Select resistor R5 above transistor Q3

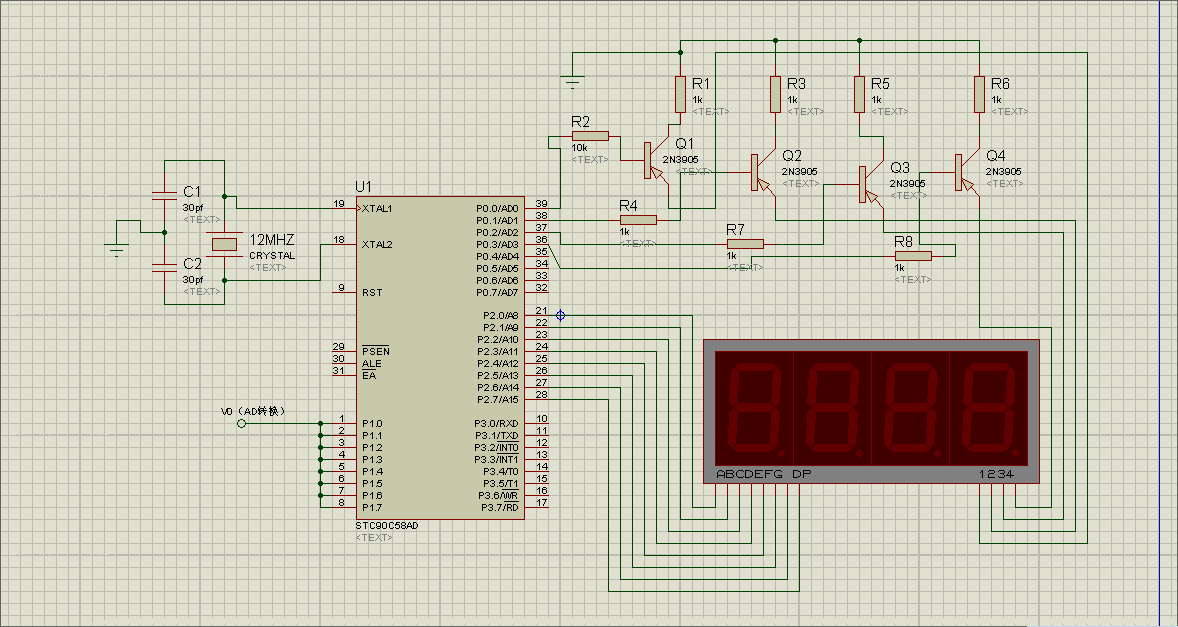tap(859, 94)
